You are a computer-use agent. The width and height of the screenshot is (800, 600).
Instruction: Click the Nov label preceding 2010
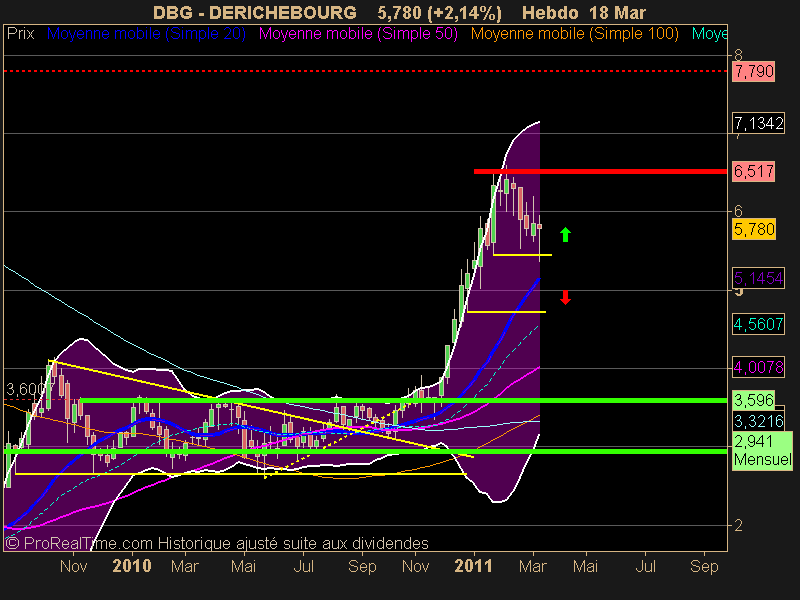click(x=73, y=566)
